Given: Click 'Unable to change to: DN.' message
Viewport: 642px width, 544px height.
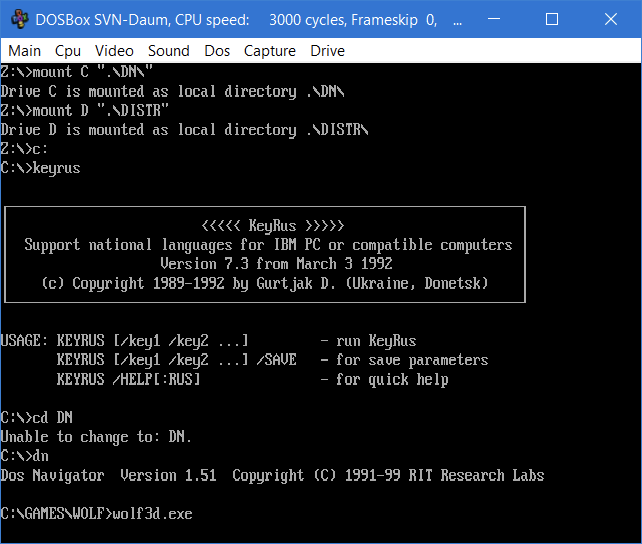Looking at the screenshot, I should pyautogui.click(x=96, y=437).
